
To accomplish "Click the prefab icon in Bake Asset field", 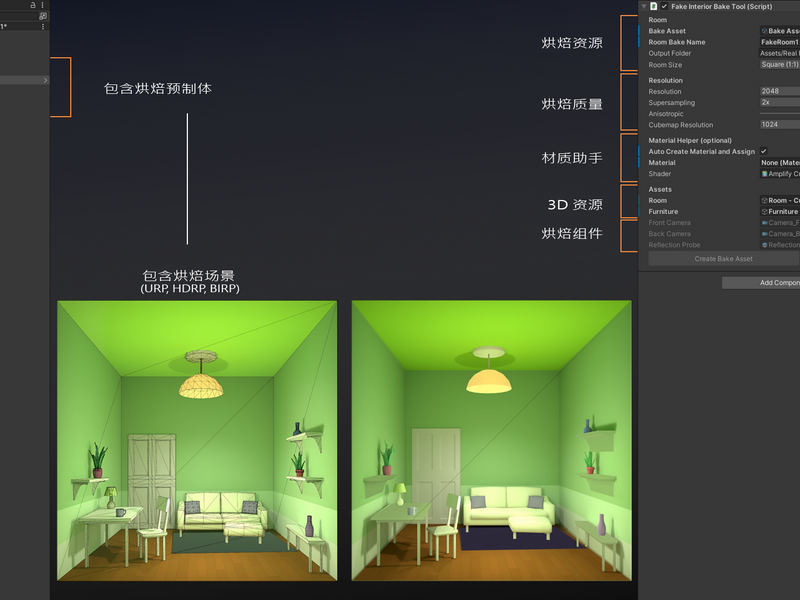I will [764, 31].
